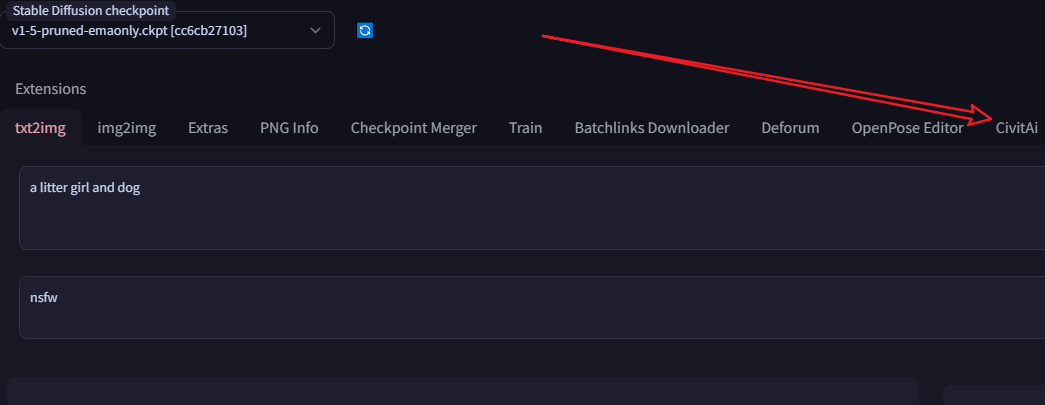1045x405 pixels.
Task: Select the Train tab
Action: coord(525,128)
